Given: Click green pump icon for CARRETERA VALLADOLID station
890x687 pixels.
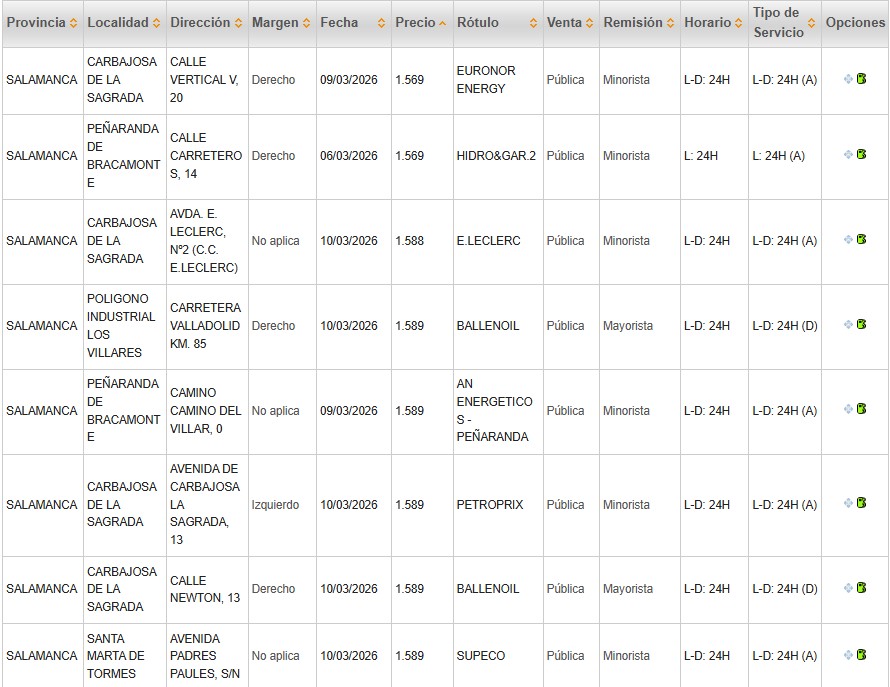Looking at the screenshot, I should coord(862,325).
